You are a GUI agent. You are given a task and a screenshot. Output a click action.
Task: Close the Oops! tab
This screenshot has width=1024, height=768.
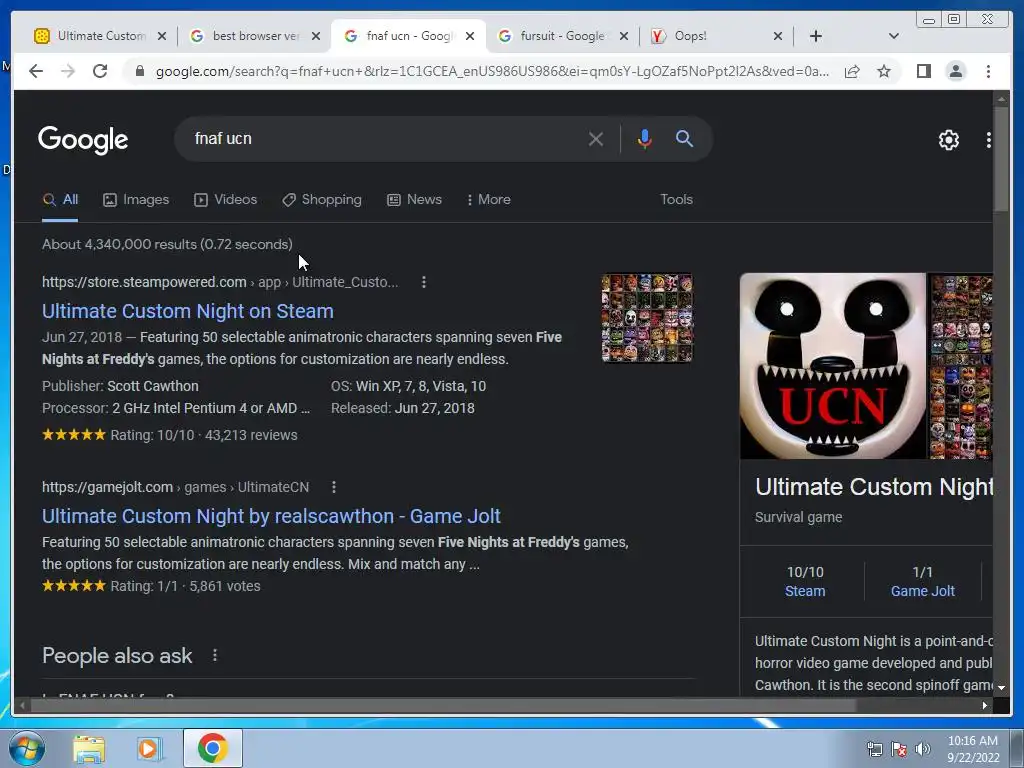tap(778, 36)
